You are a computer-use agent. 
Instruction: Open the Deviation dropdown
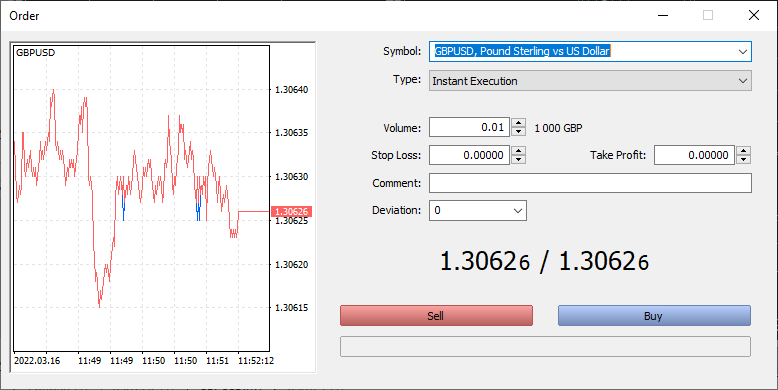pos(477,210)
